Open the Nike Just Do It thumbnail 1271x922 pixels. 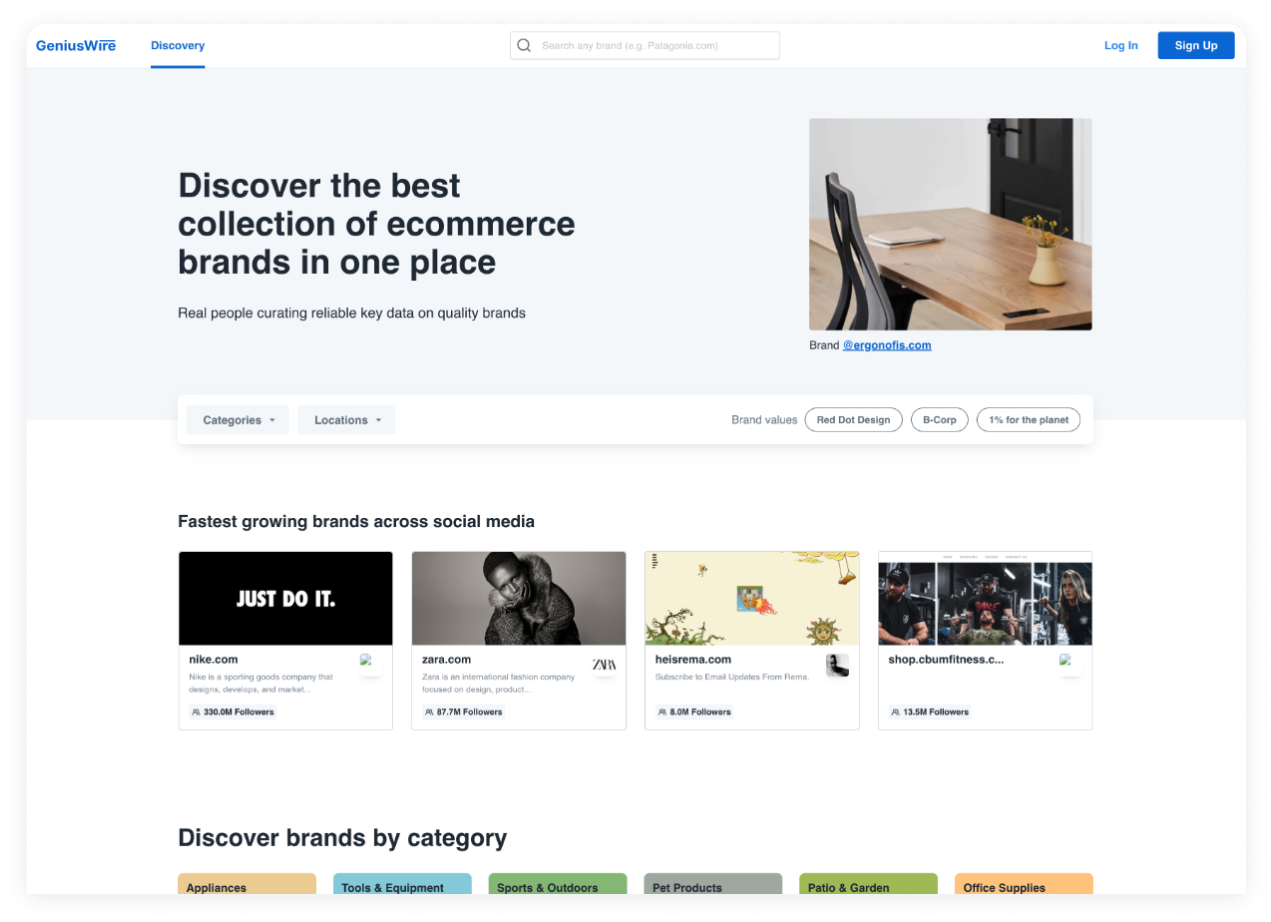[286, 598]
